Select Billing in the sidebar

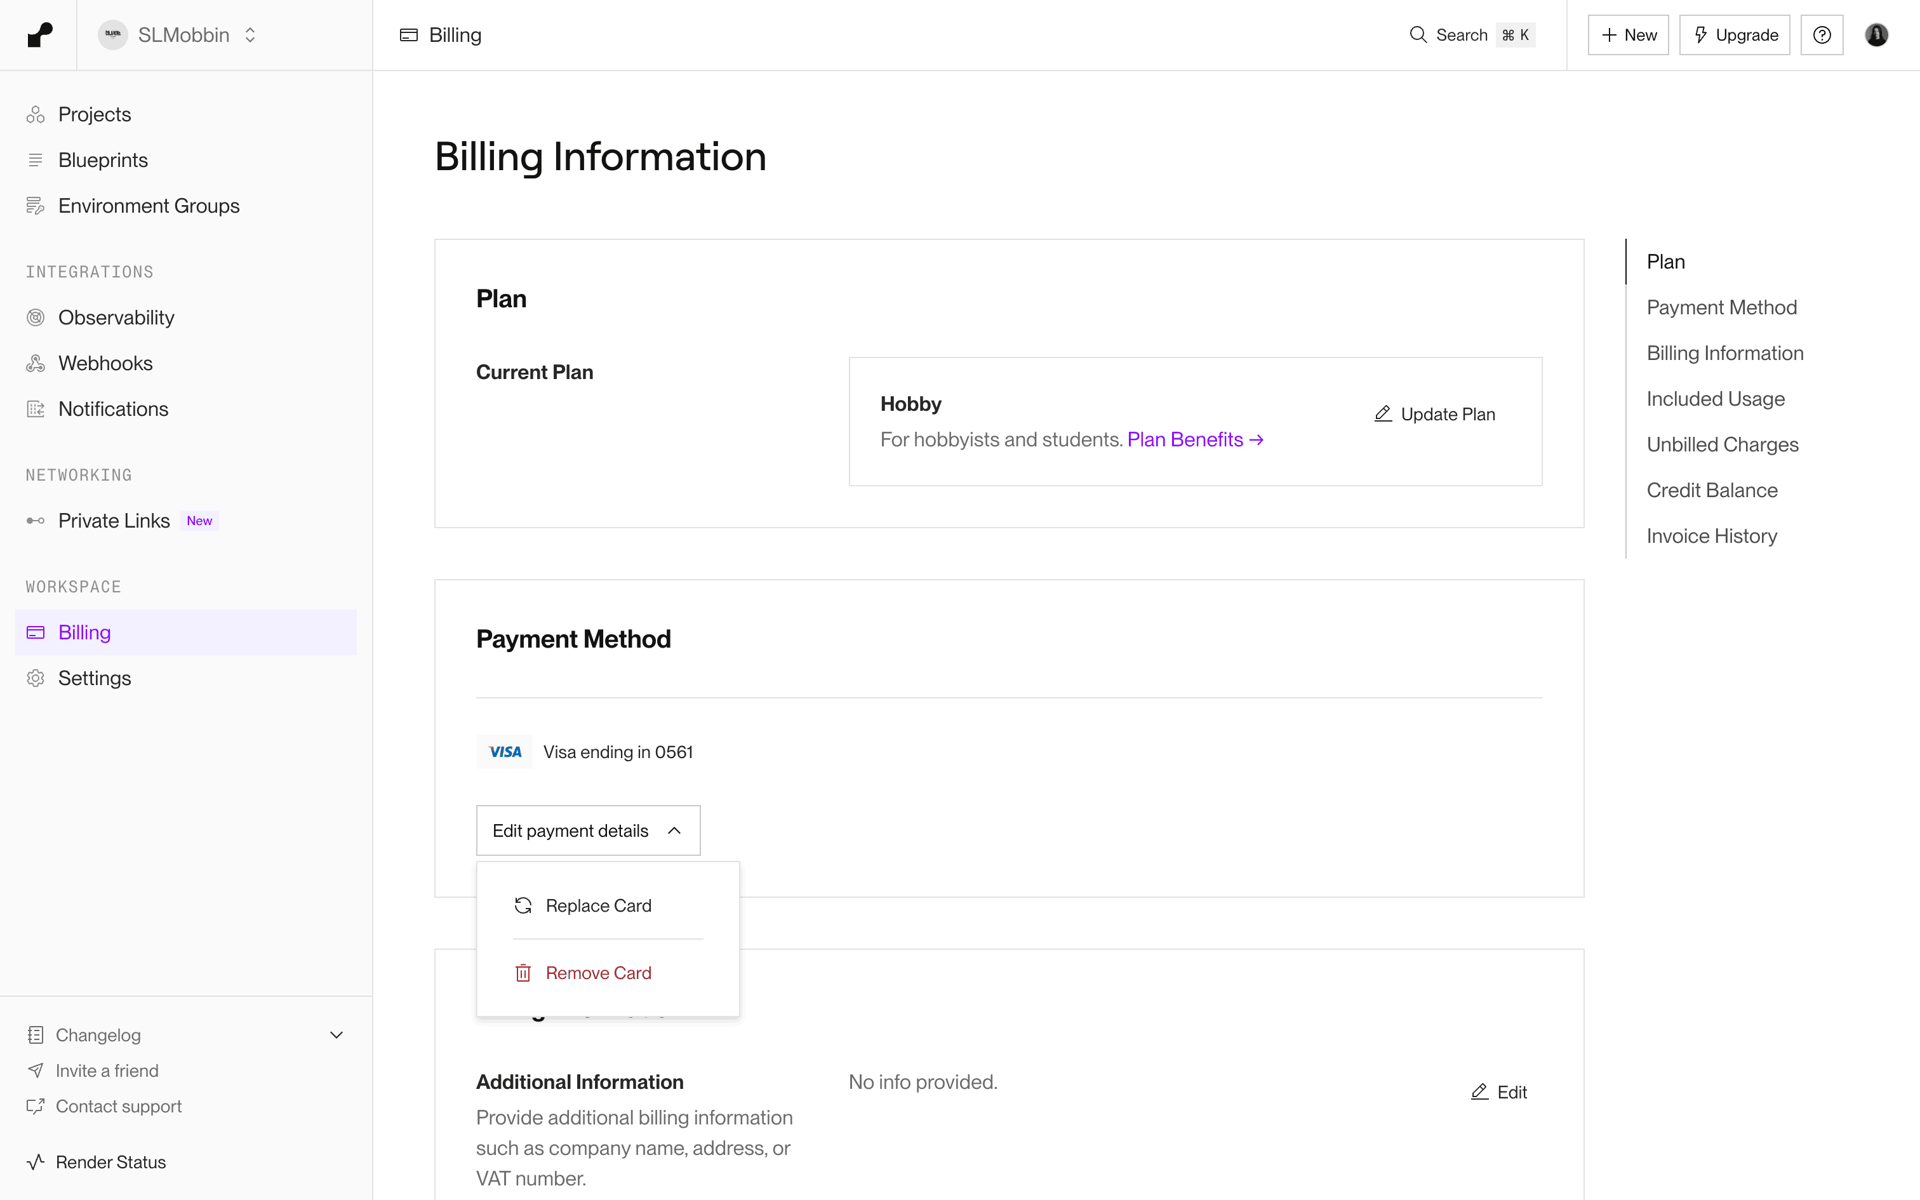[186, 632]
